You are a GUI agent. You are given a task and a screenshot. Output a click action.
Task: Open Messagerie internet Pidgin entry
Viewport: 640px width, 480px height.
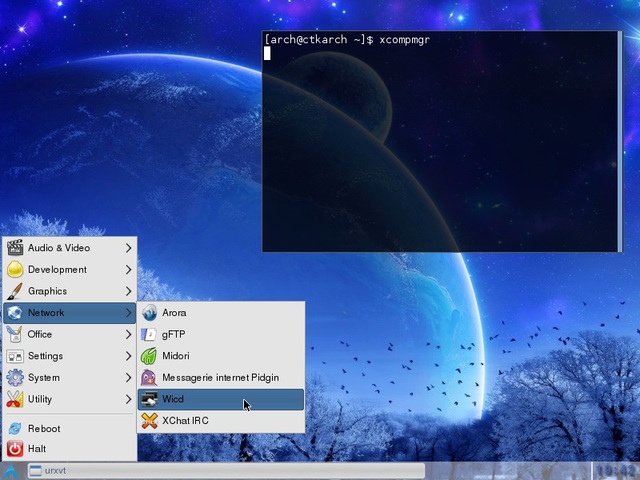pyautogui.click(x=221, y=378)
